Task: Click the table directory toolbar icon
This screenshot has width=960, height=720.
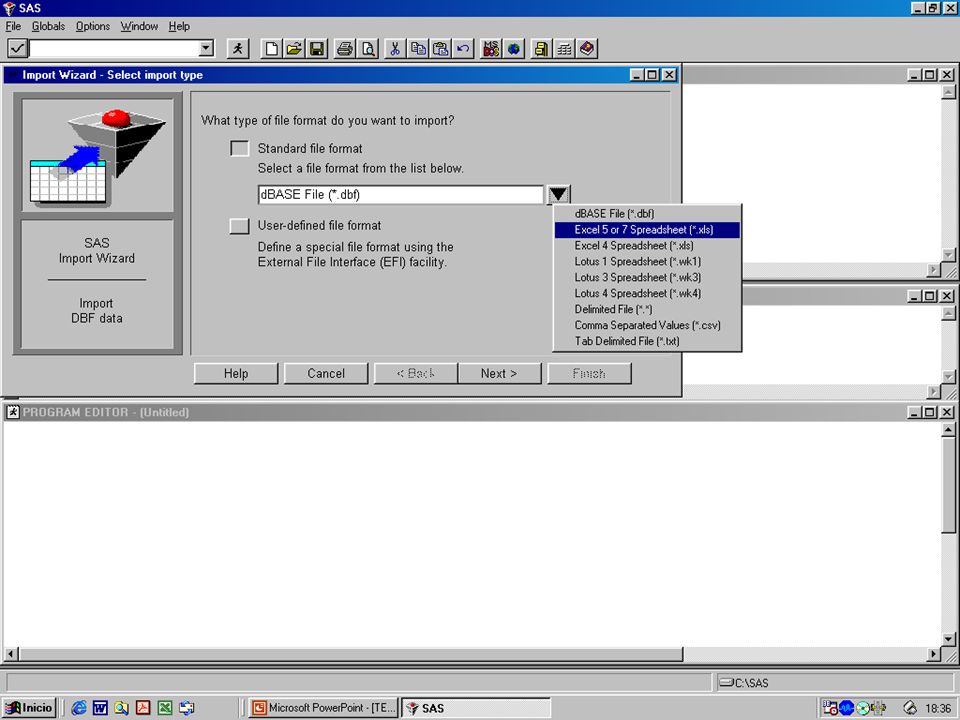Action: (564, 48)
